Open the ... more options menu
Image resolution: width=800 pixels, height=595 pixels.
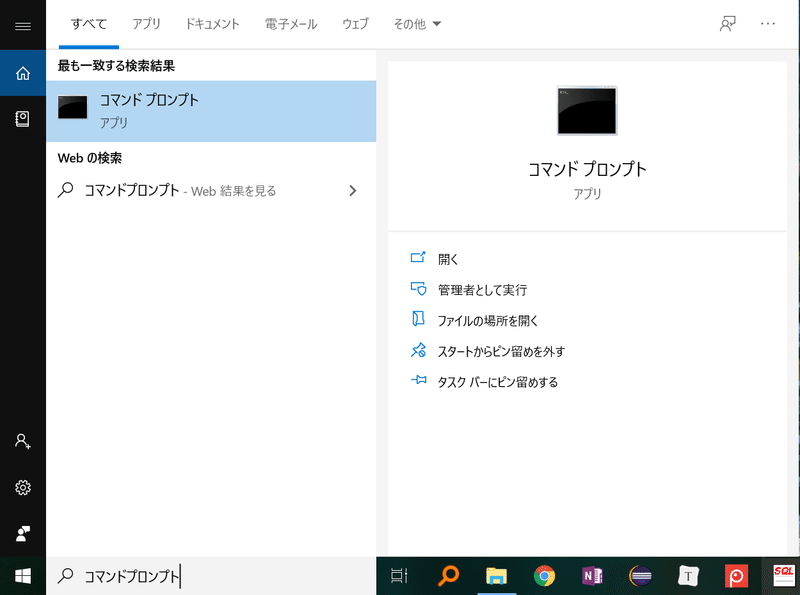click(x=767, y=24)
